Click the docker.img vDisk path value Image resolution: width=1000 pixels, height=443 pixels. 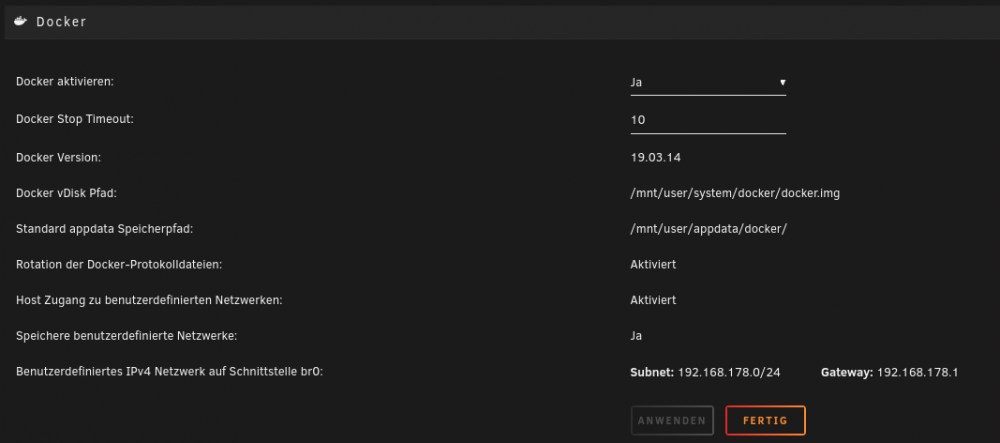735,193
